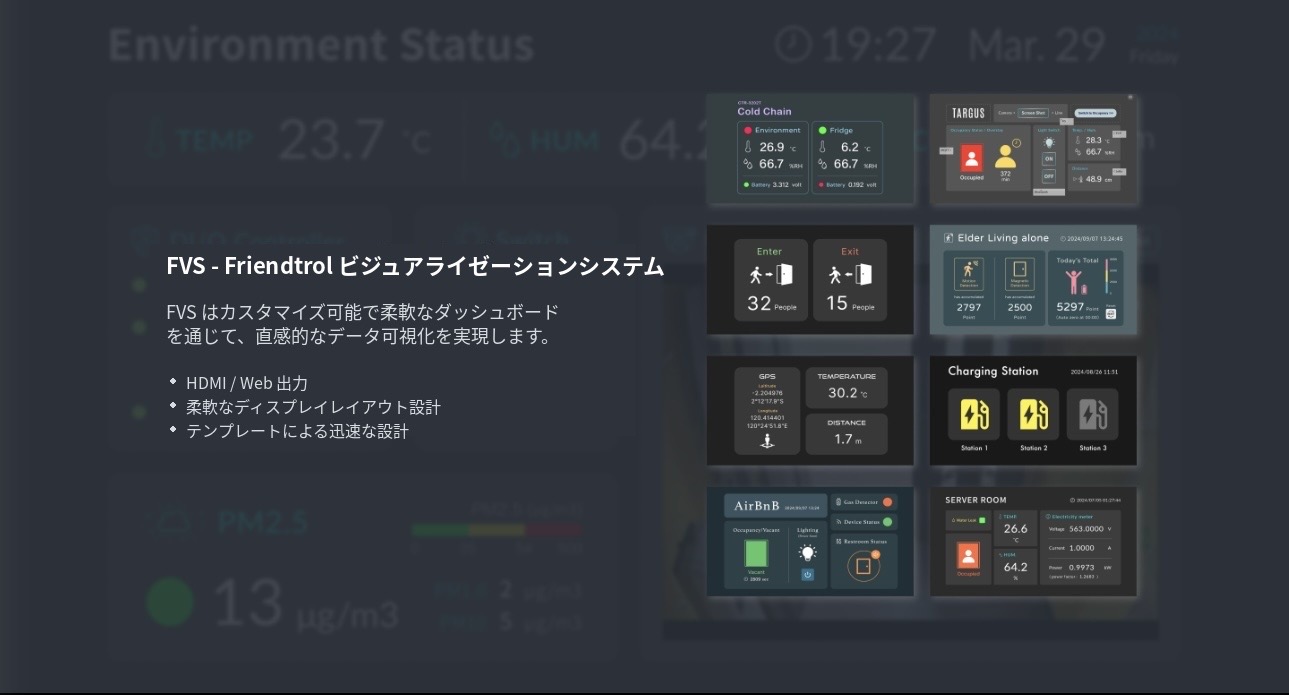Screen dimensions: 1289x695
Task: Click the DISTANCE 1.7 m tile
Action: click(846, 434)
